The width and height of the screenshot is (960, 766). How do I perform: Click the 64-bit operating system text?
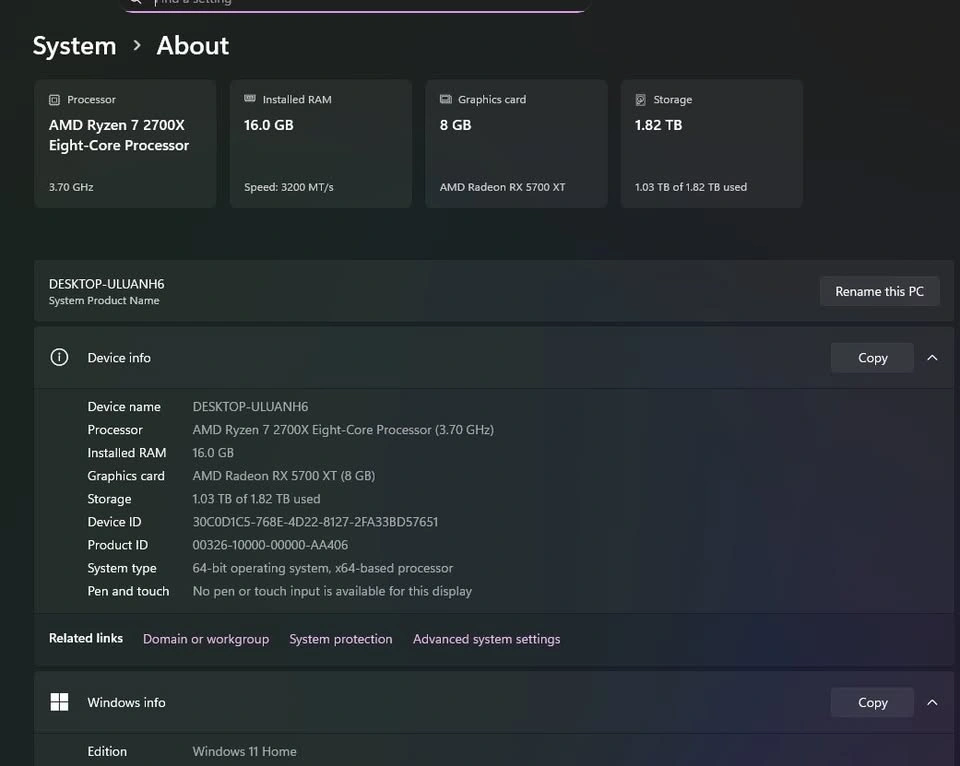(323, 568)
